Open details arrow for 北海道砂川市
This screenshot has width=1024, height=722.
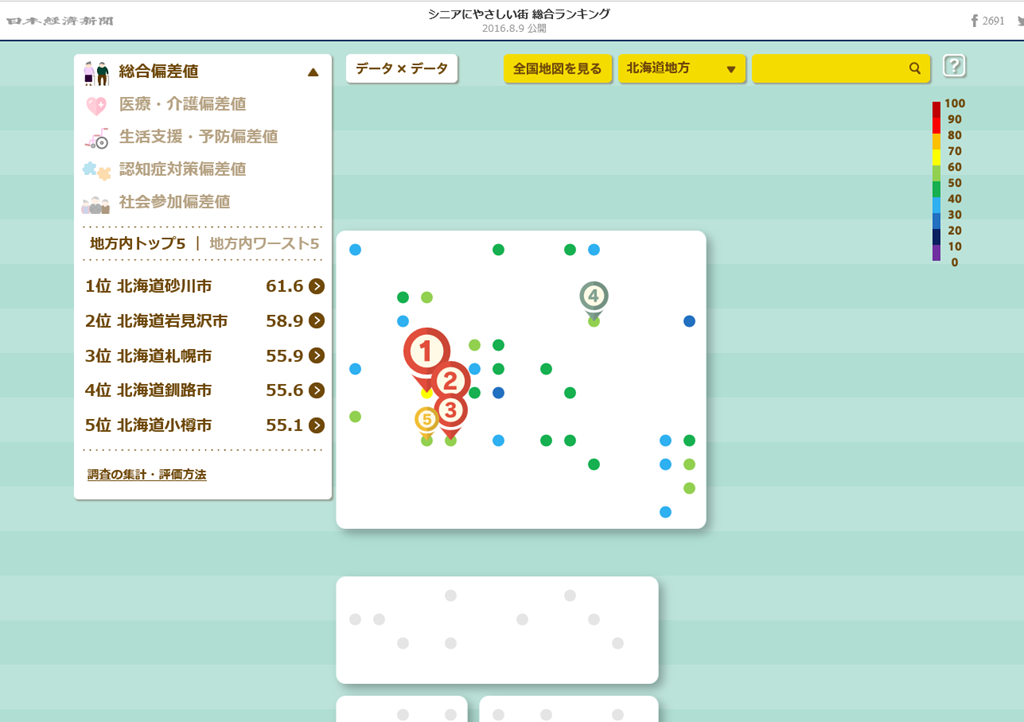tap(316, 287)
